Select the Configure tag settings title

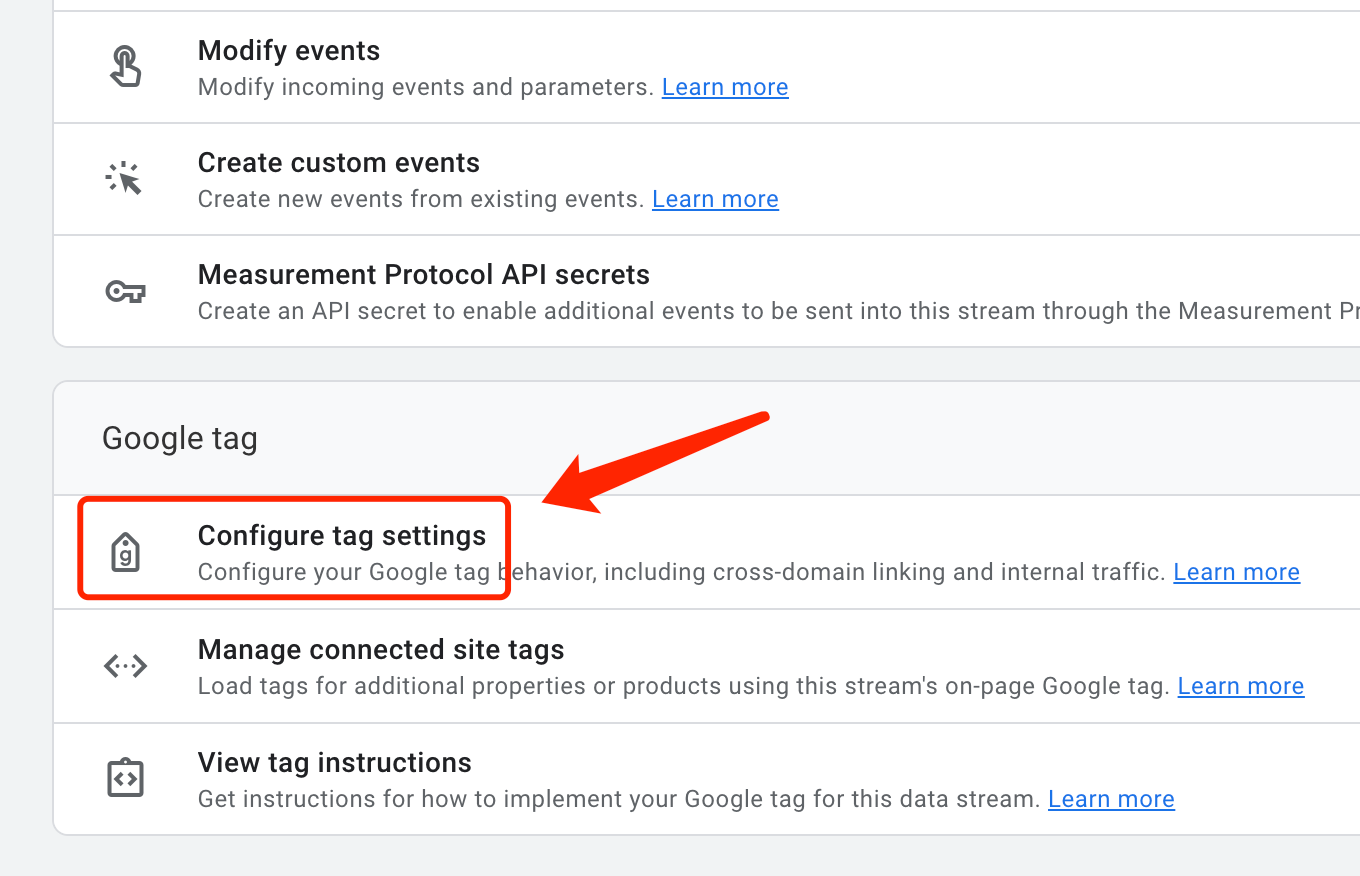342,536
